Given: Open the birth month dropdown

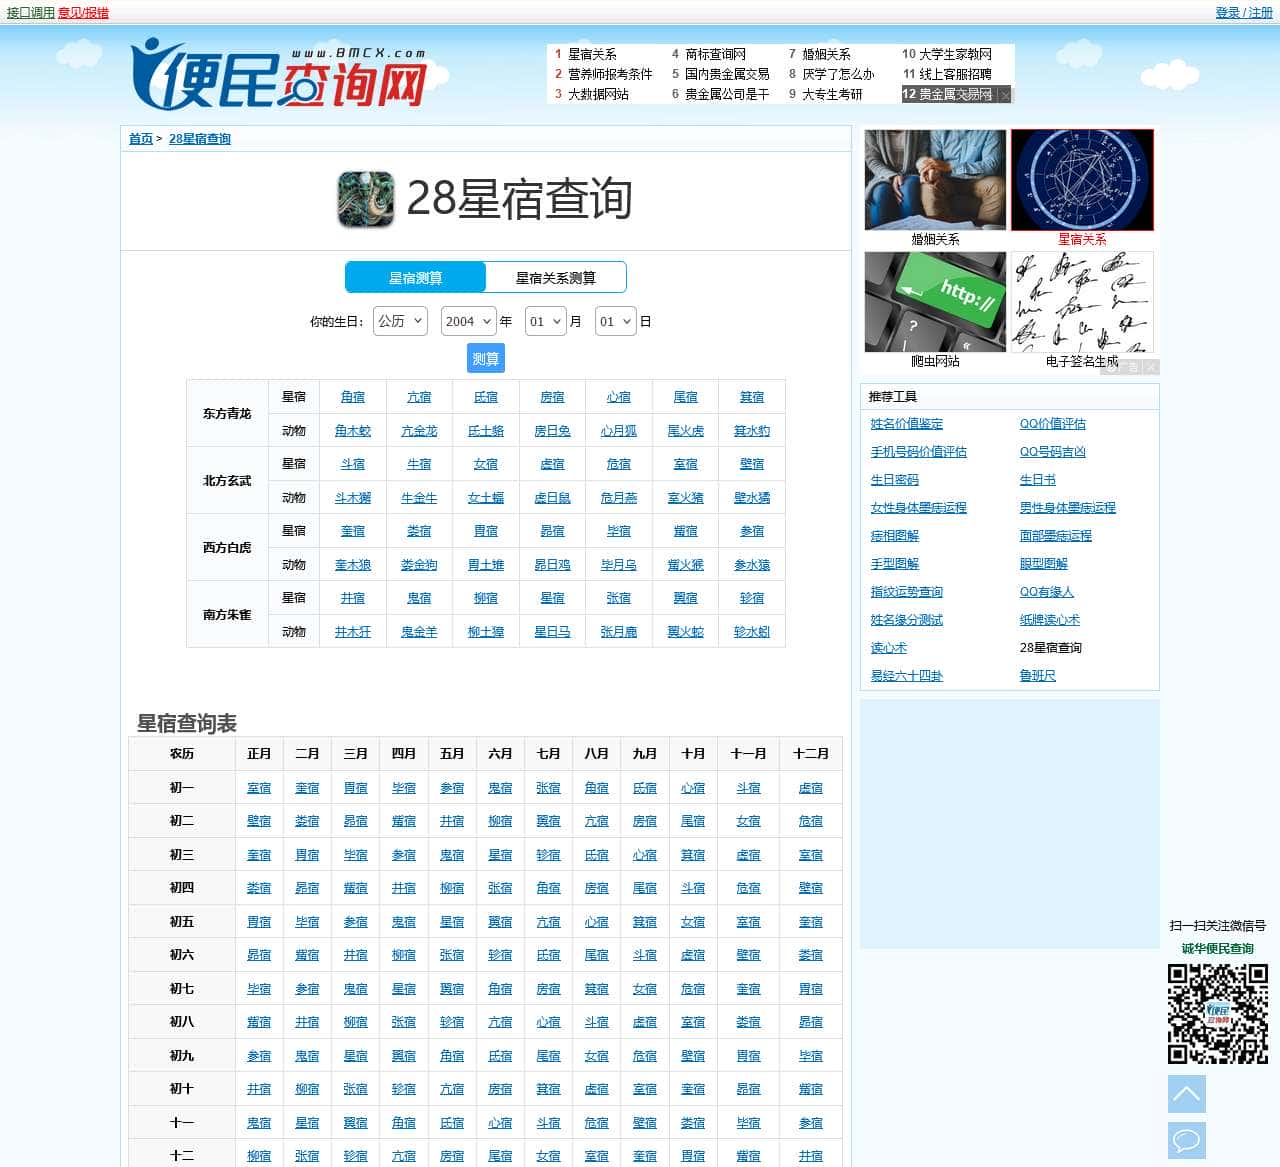Looking at the screenshot, I should 546,321.
